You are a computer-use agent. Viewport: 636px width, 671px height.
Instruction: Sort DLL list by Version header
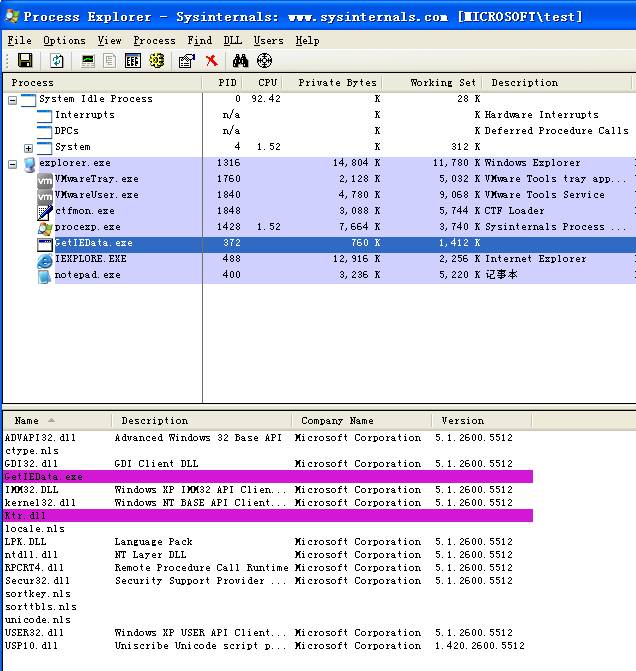tap(481, 421)
